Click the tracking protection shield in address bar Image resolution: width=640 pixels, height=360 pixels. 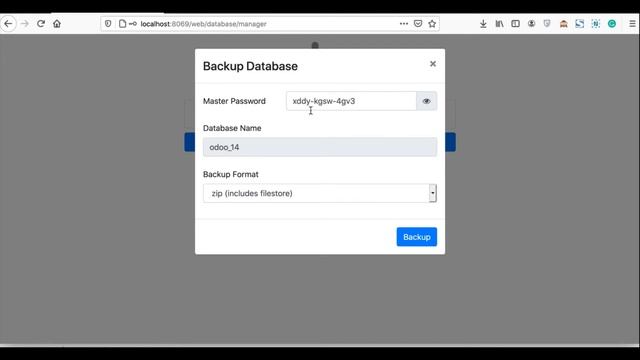click(108, 24)
